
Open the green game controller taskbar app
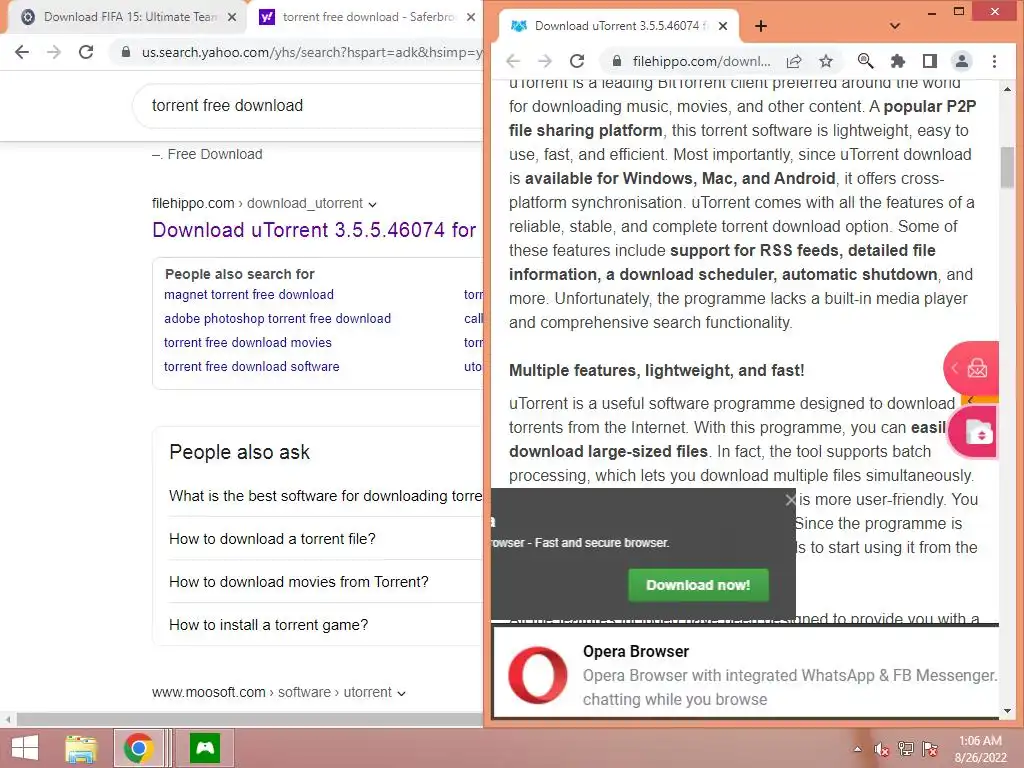pos(205,748)
